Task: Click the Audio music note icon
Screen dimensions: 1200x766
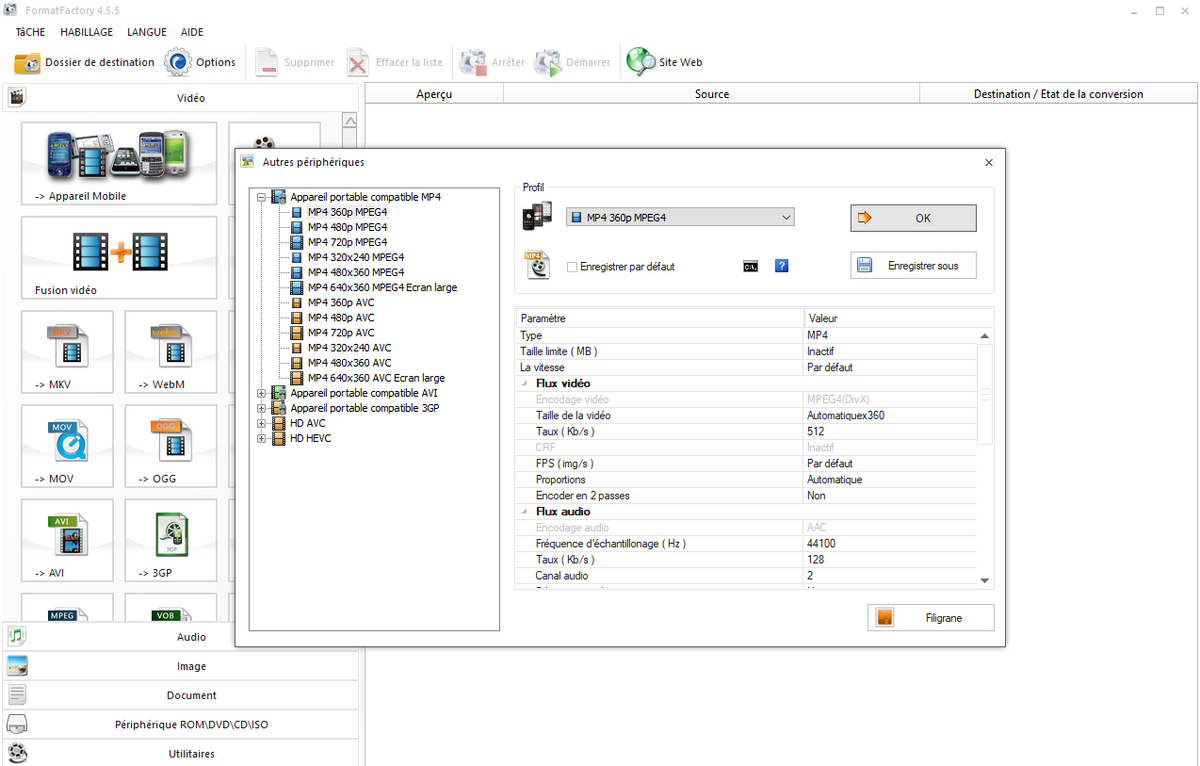Action: tap(17, 636)
